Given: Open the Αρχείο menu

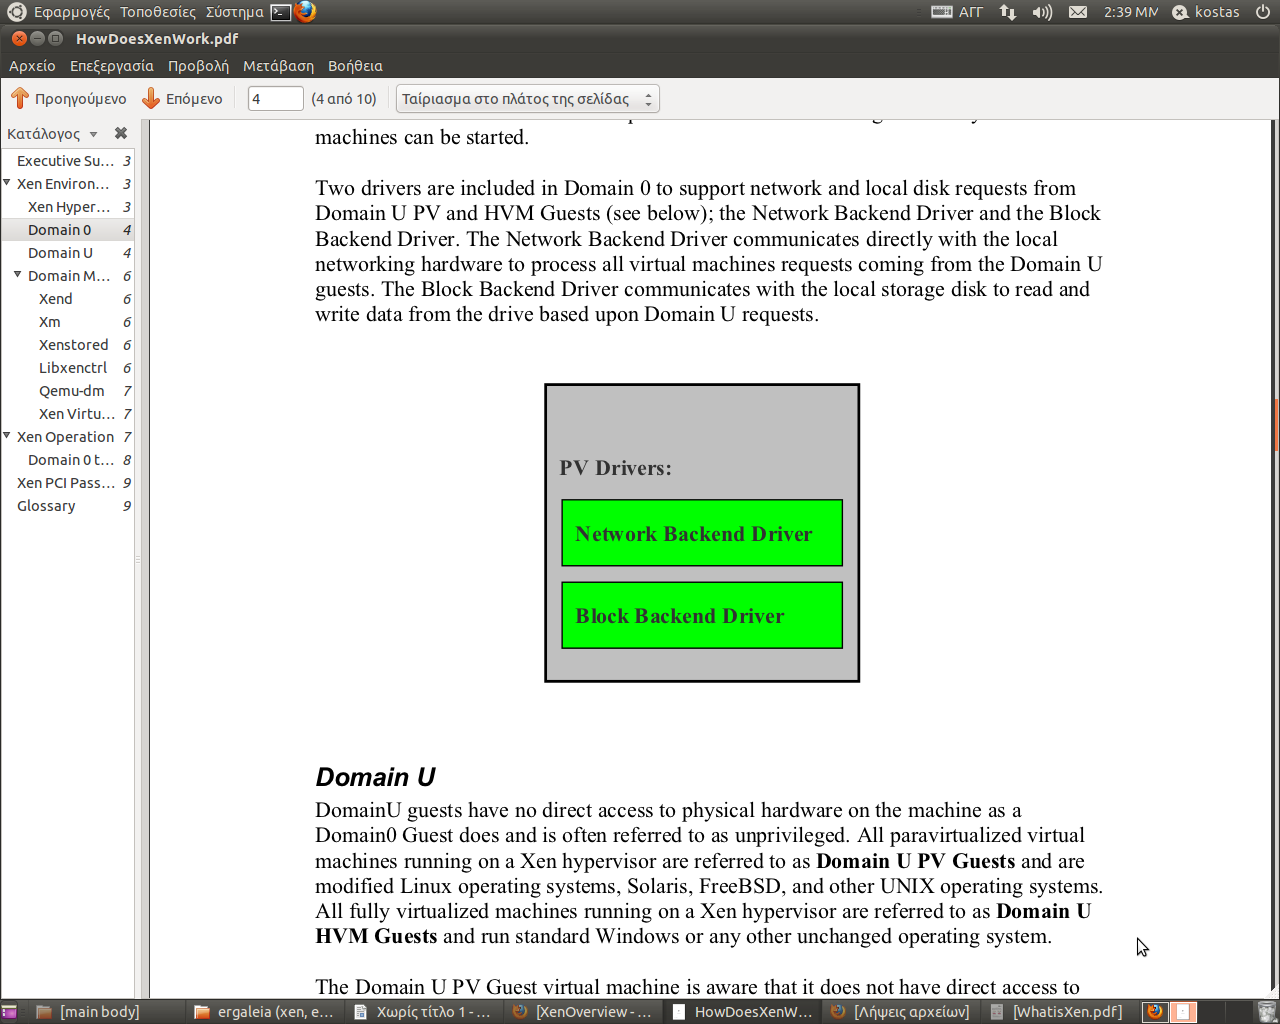Looking at the screenshot, I should click(32, 66).
